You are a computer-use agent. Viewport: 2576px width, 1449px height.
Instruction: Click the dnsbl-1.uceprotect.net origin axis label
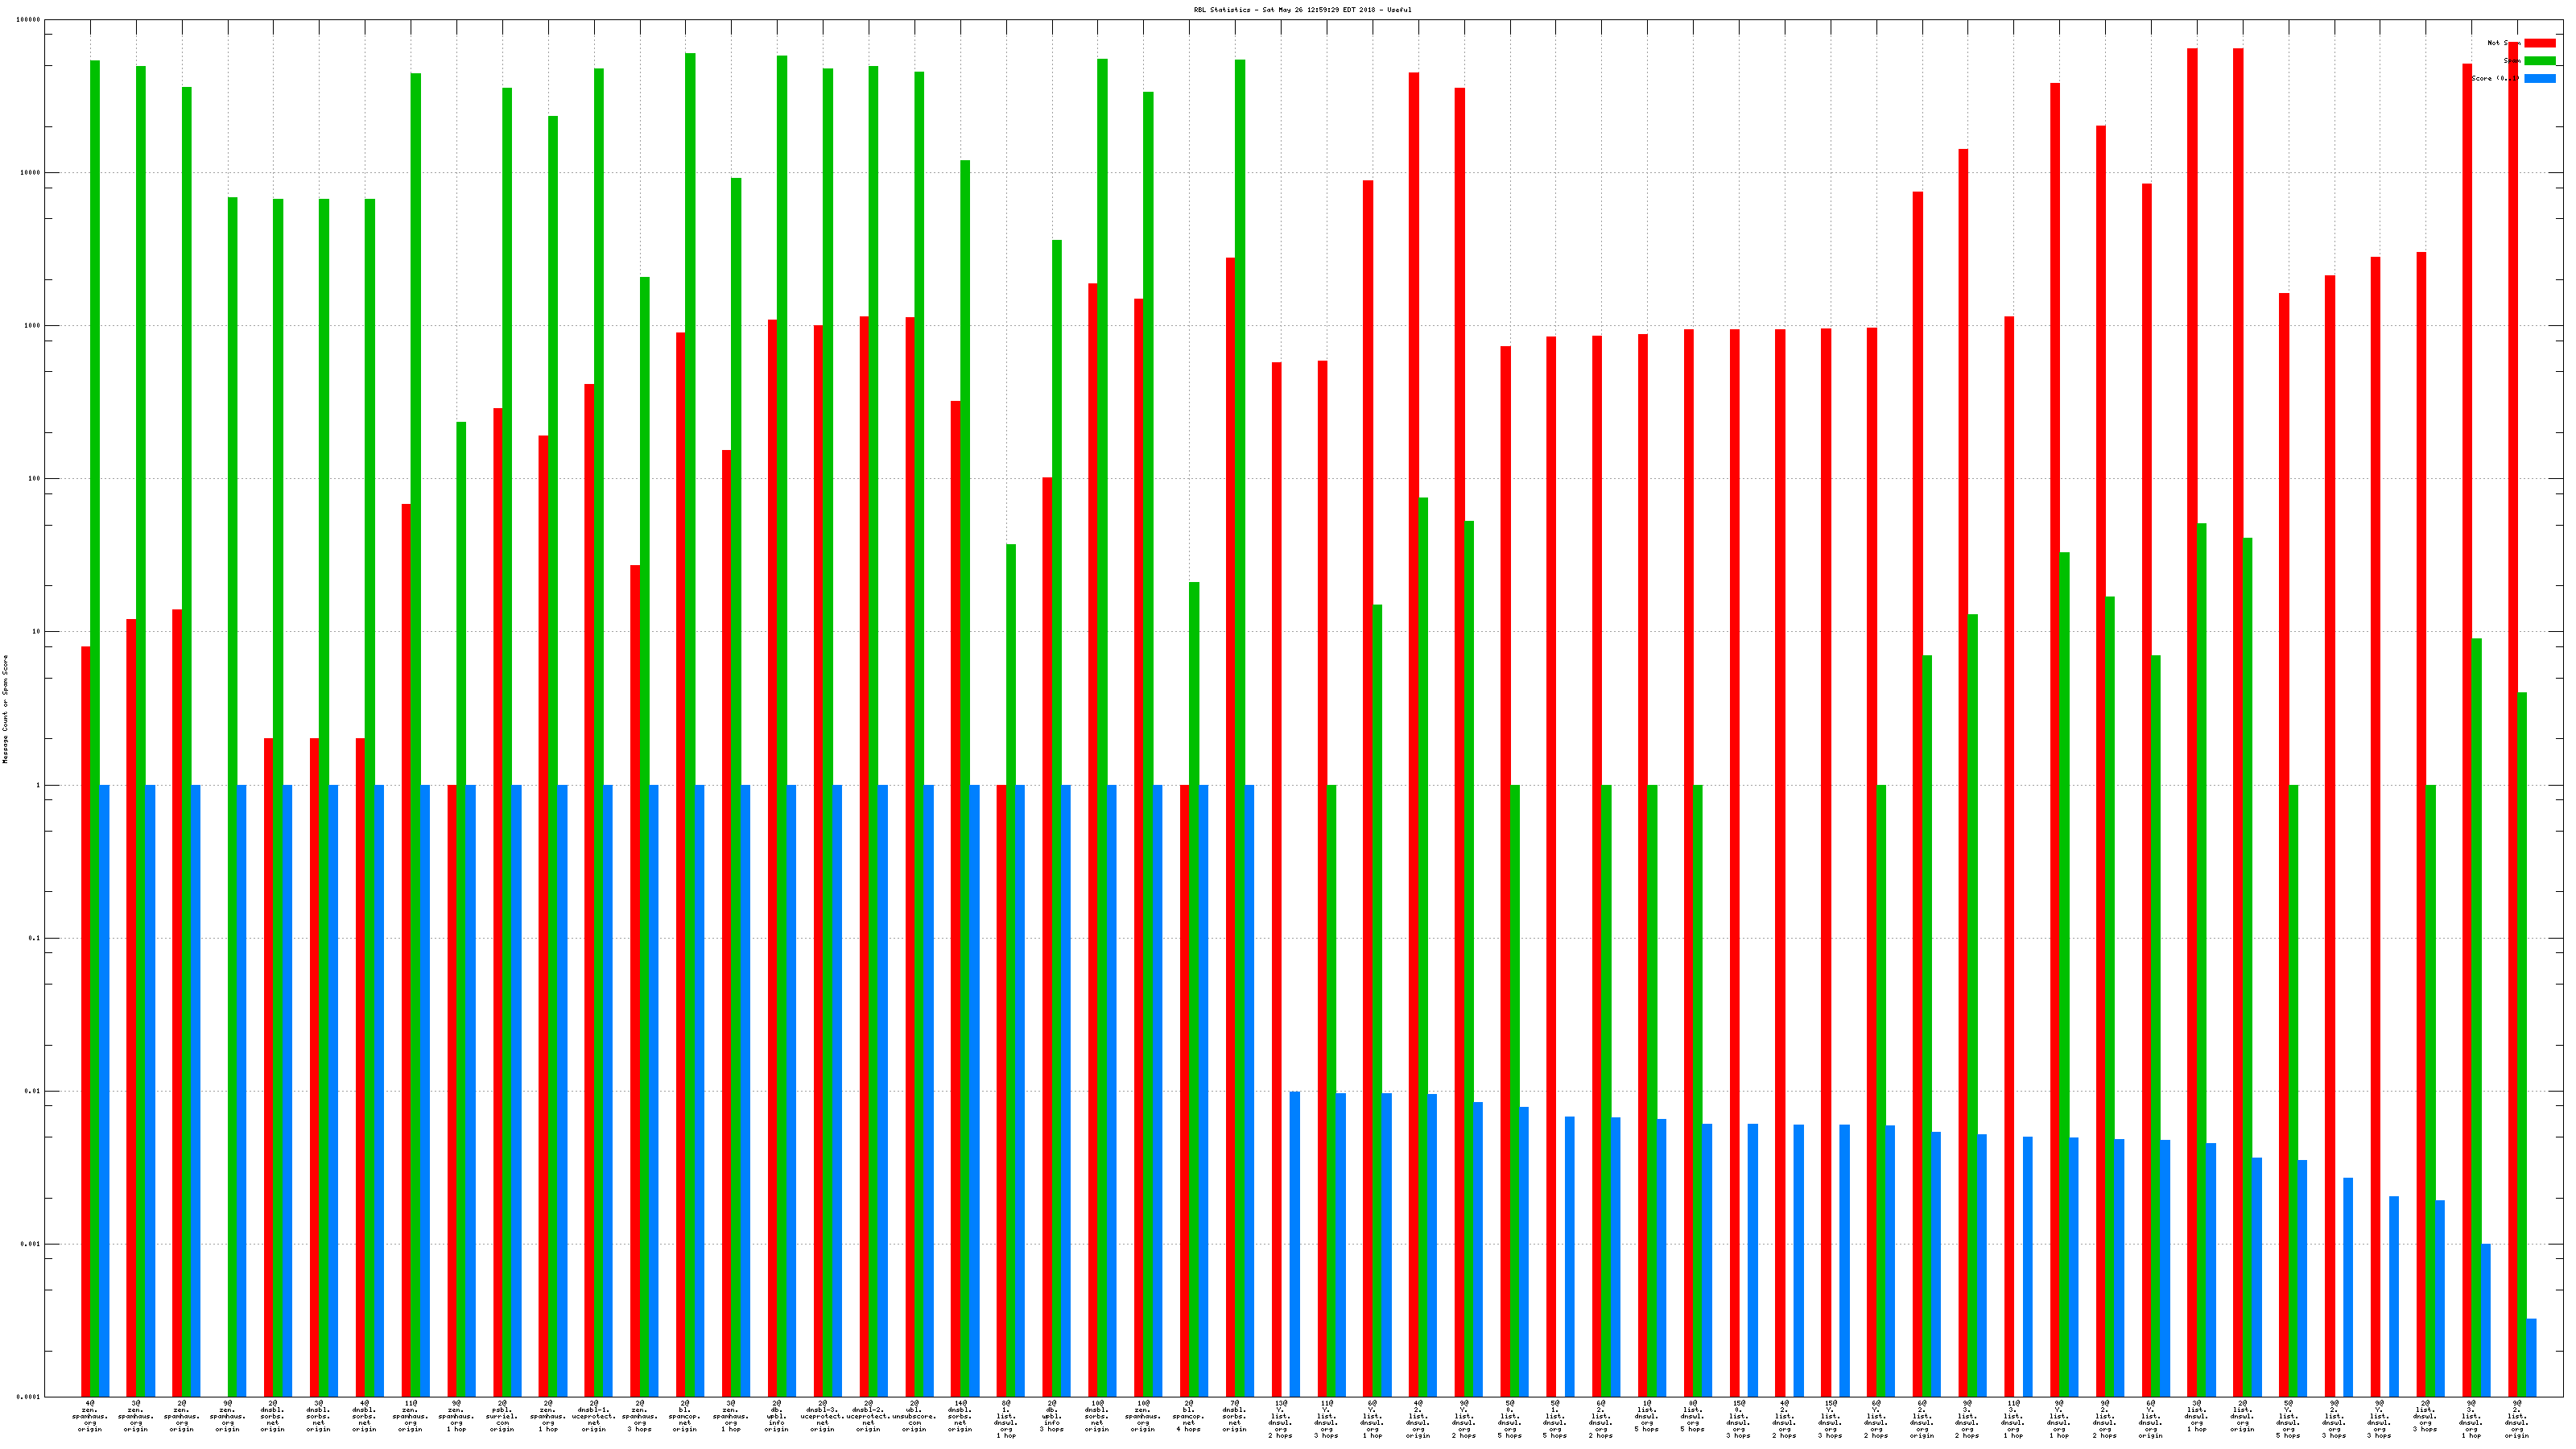click(594, 1416)
